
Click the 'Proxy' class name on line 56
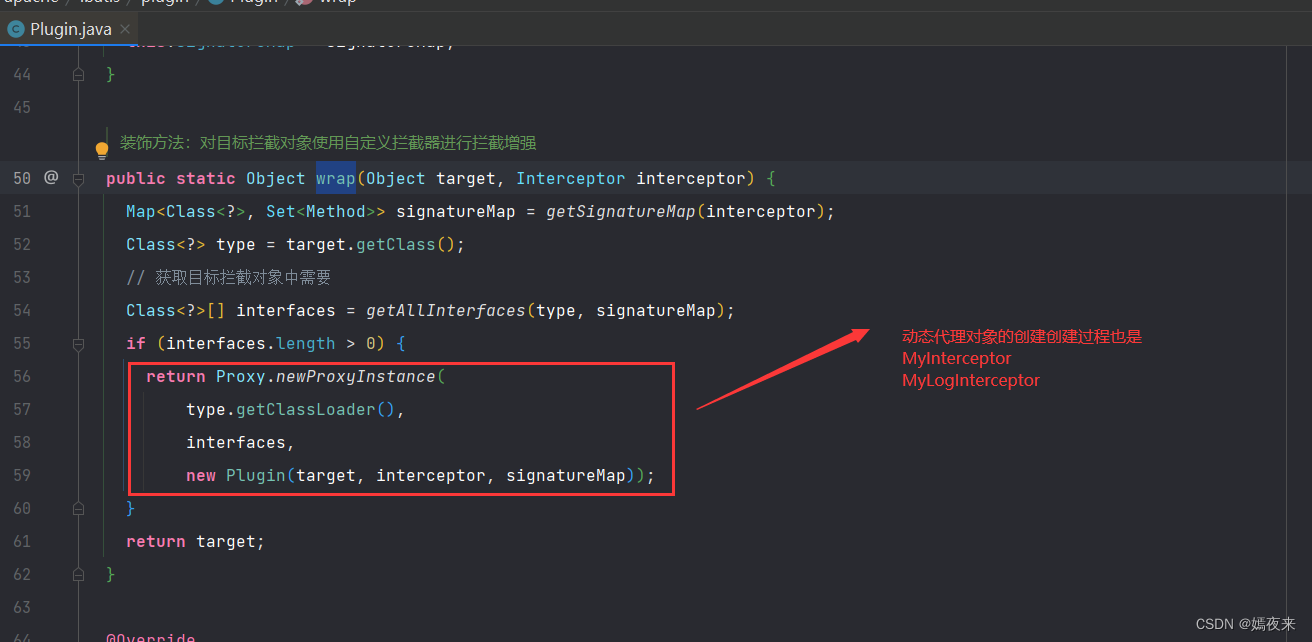point(240,376)
